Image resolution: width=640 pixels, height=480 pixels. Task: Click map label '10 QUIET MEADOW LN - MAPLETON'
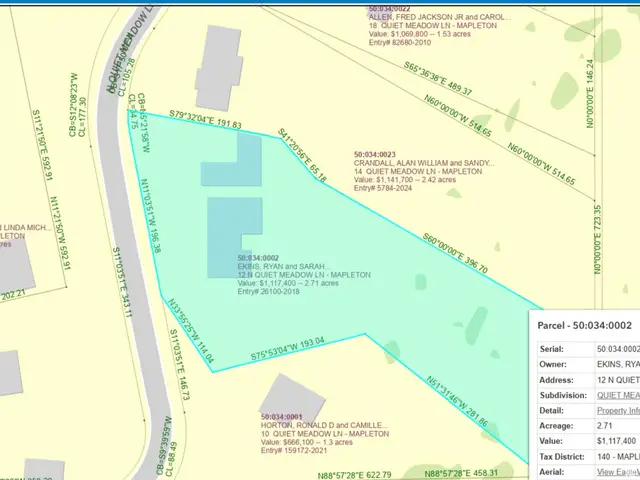pos(325,433)
